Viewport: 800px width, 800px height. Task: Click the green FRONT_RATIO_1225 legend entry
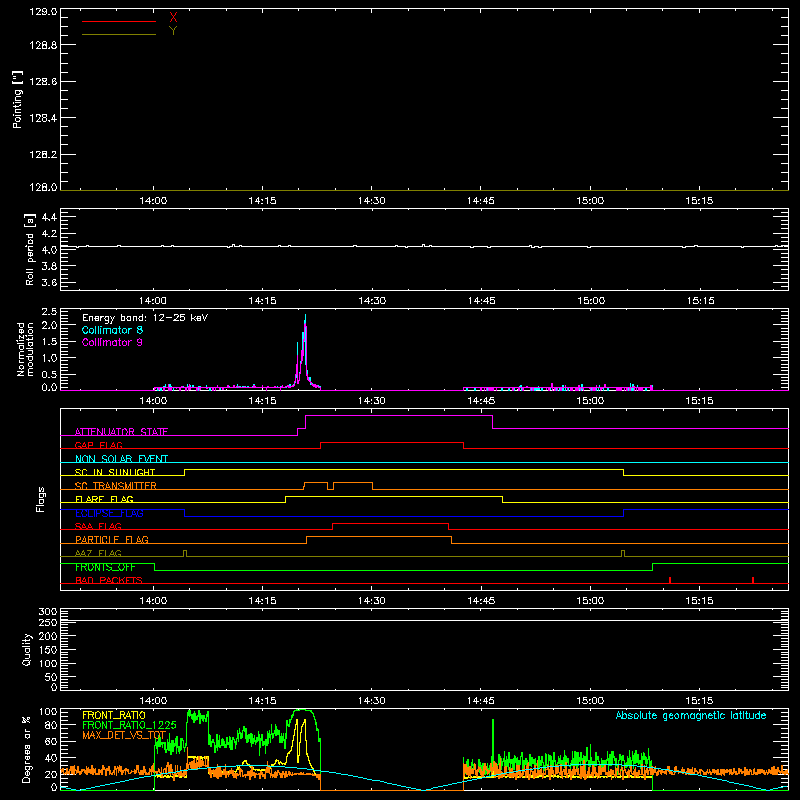click(x=129, y=725)
